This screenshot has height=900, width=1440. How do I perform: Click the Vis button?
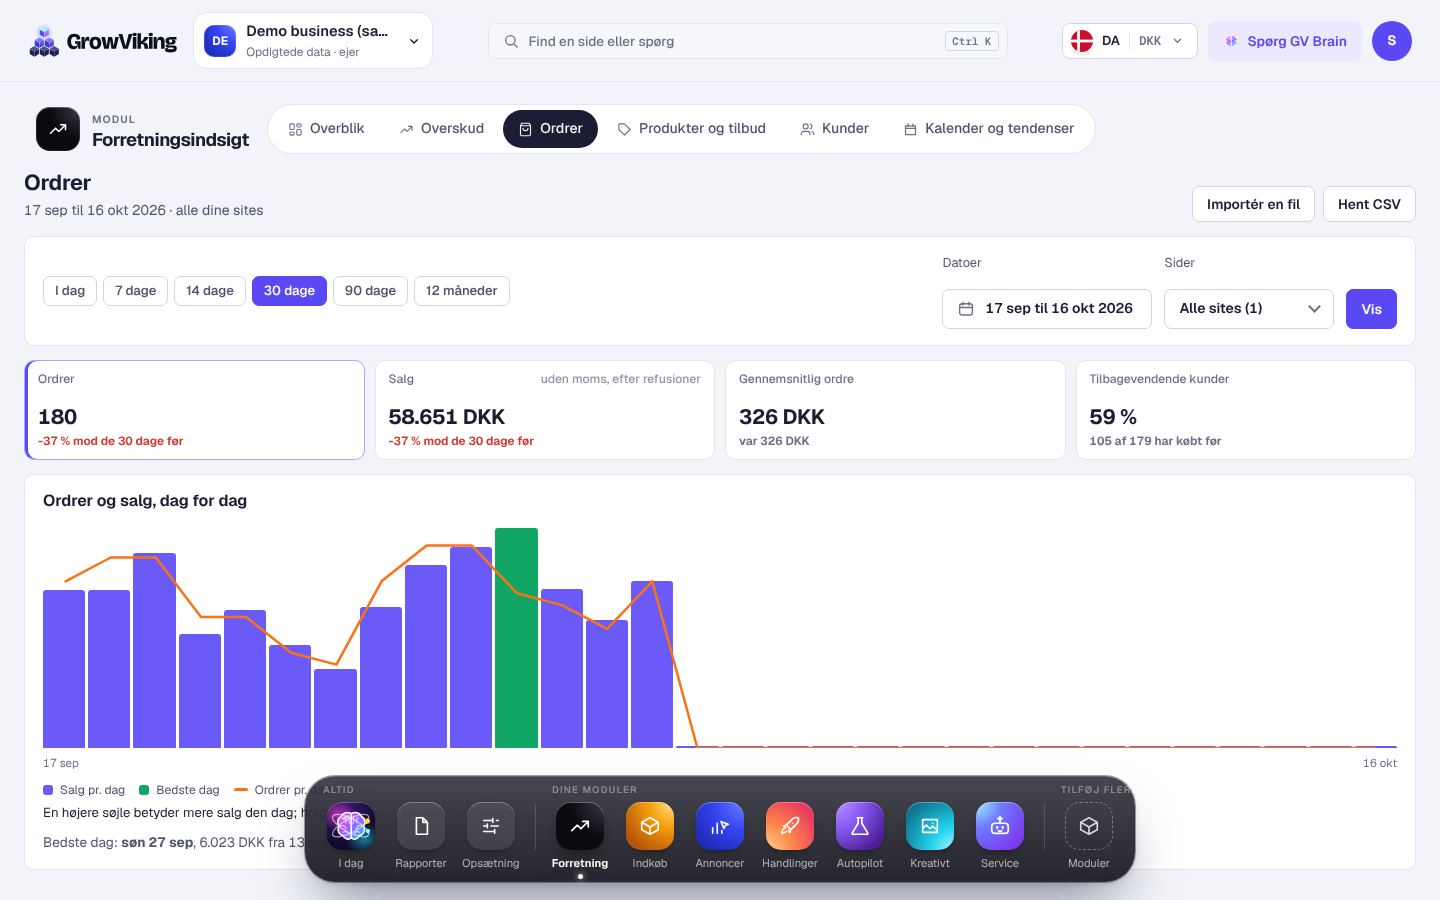pos(1371,309)
